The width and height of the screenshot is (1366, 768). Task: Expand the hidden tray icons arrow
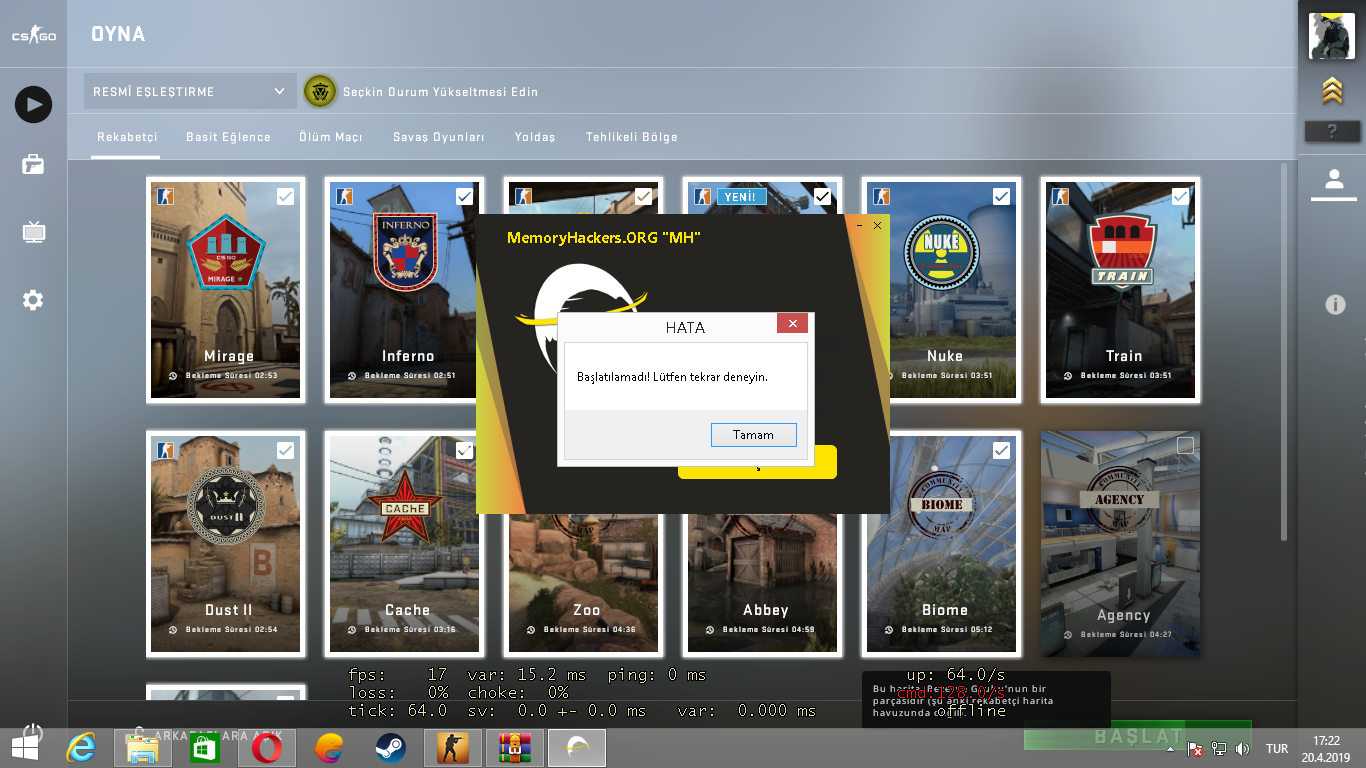(x=1169, y=748)
